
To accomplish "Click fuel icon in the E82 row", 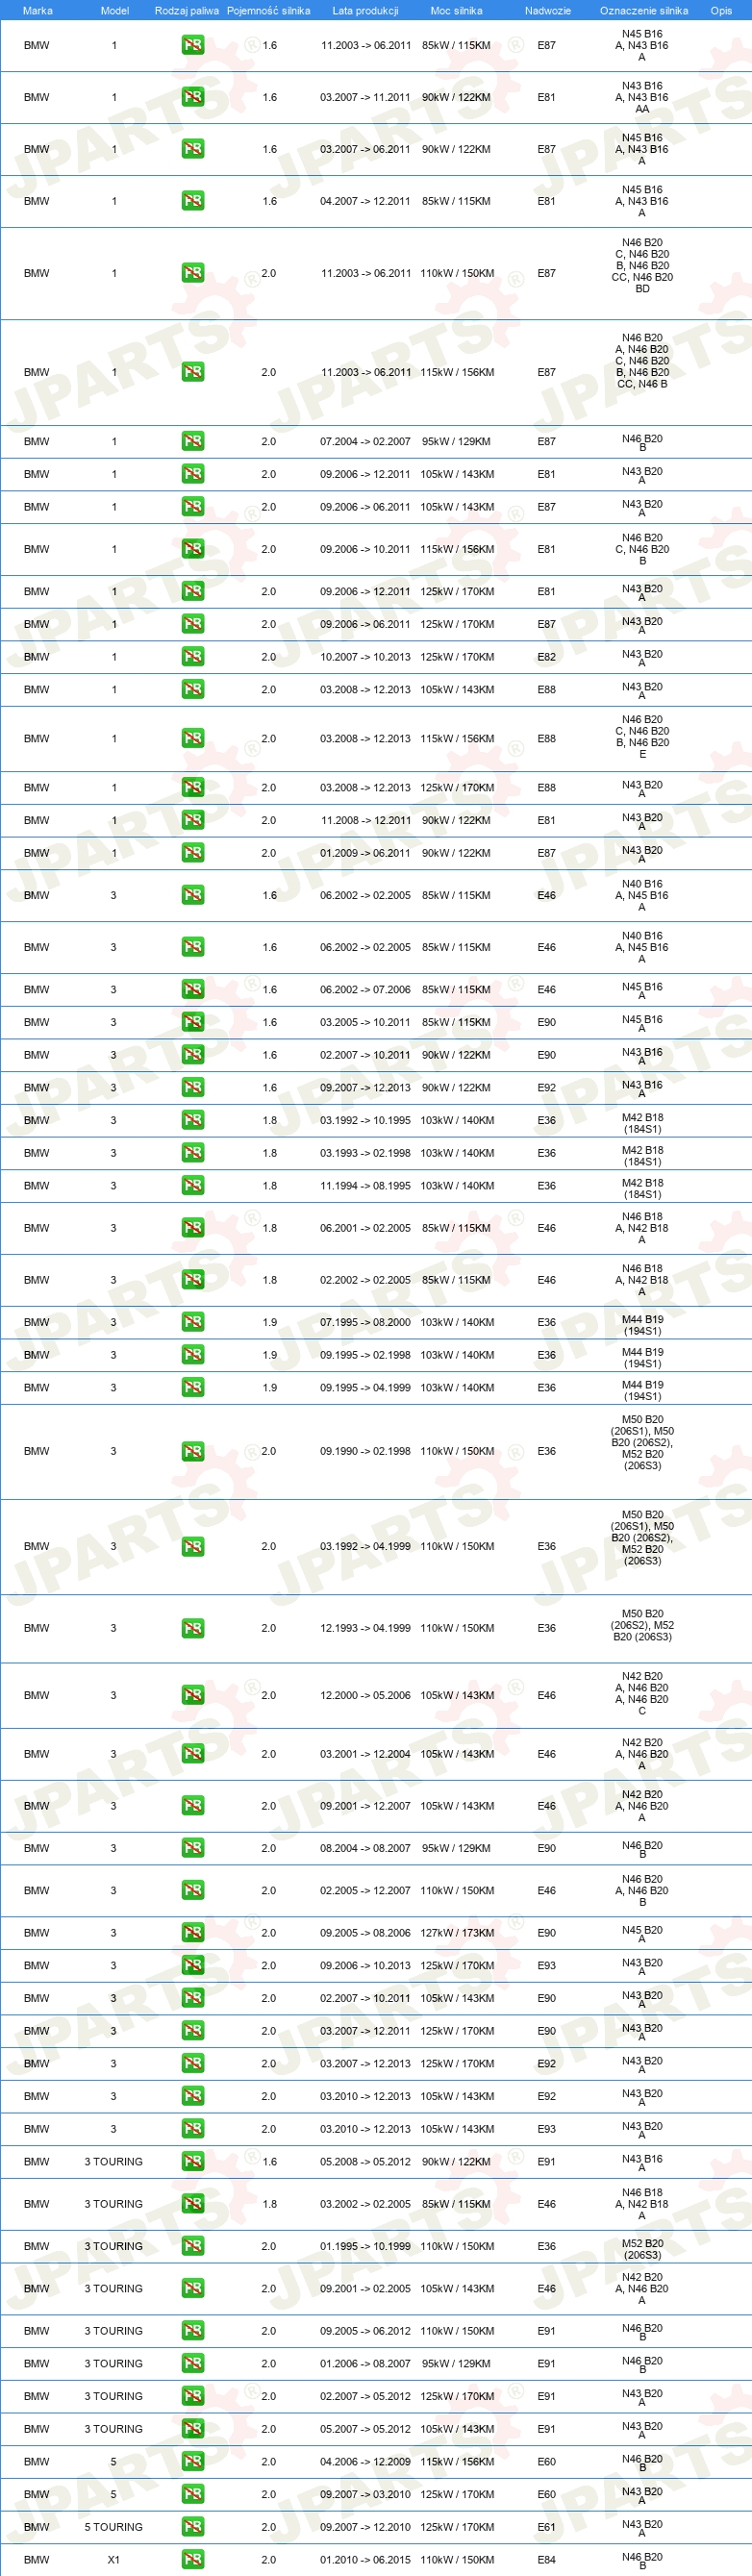I will pyautogui.click(x=193, y=657).
